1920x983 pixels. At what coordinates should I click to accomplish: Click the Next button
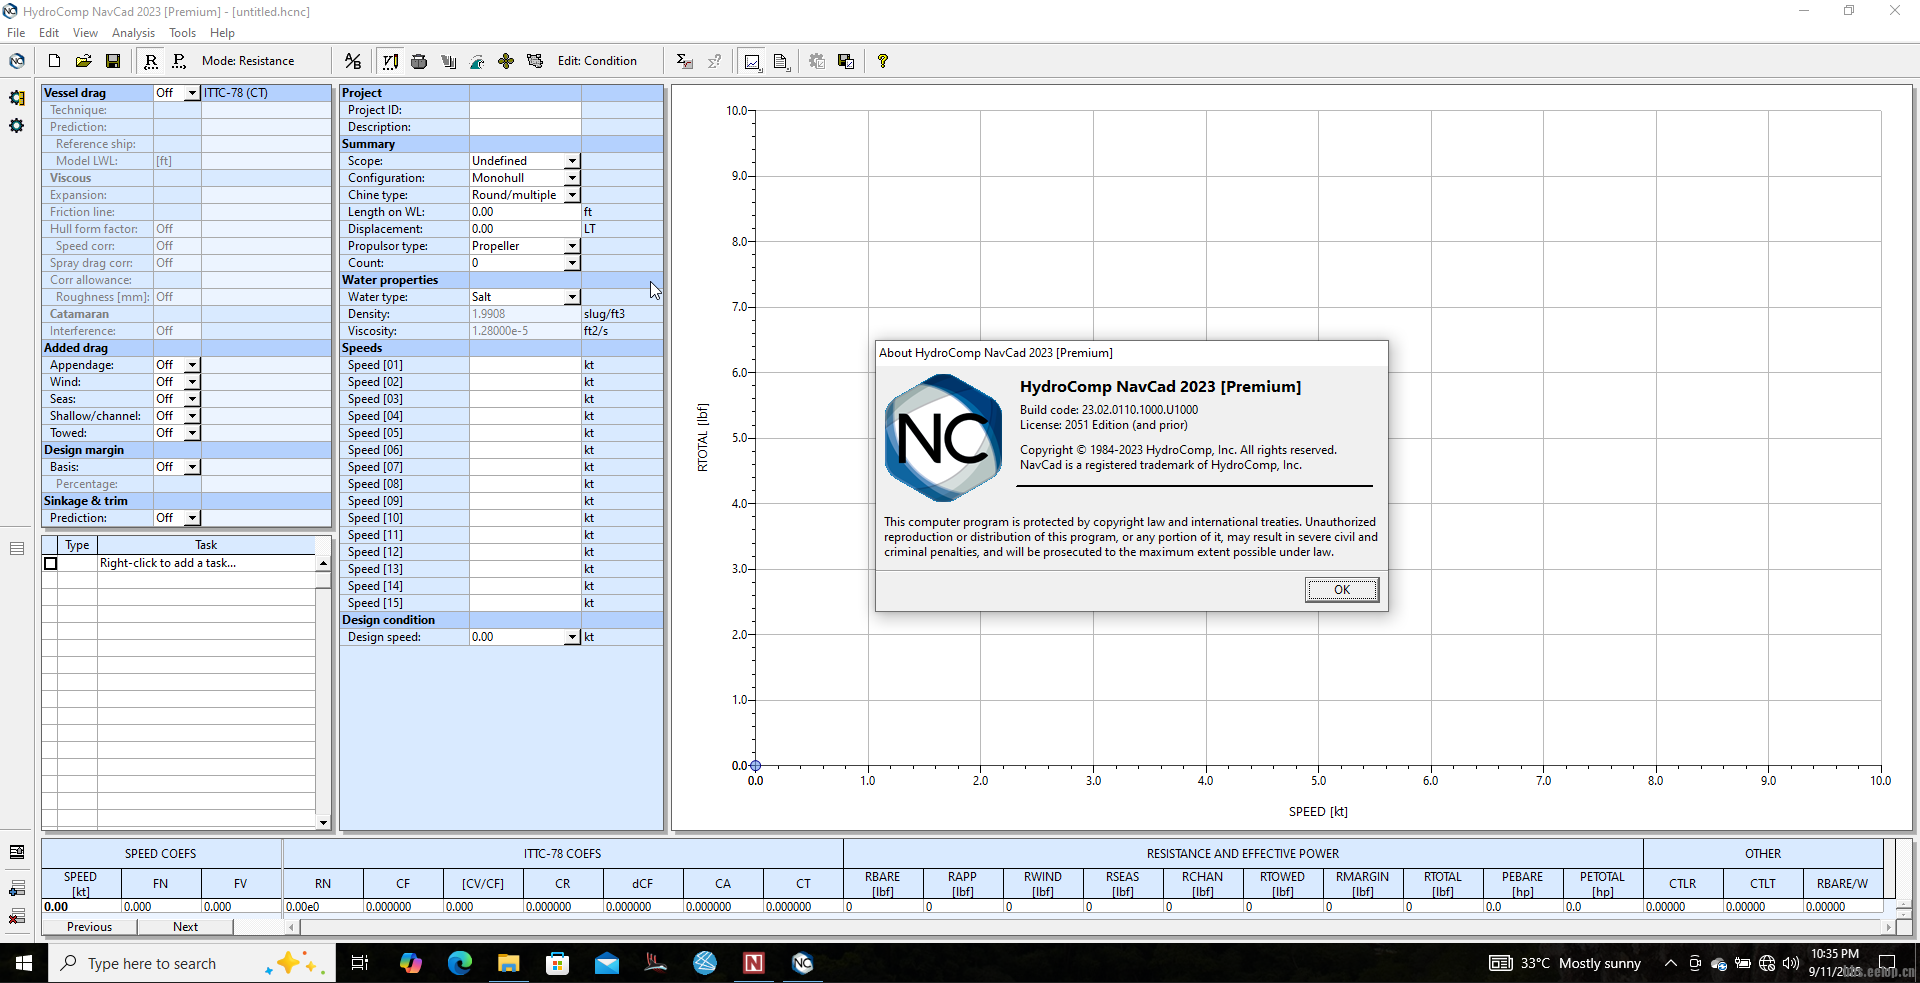pos(185,927)
